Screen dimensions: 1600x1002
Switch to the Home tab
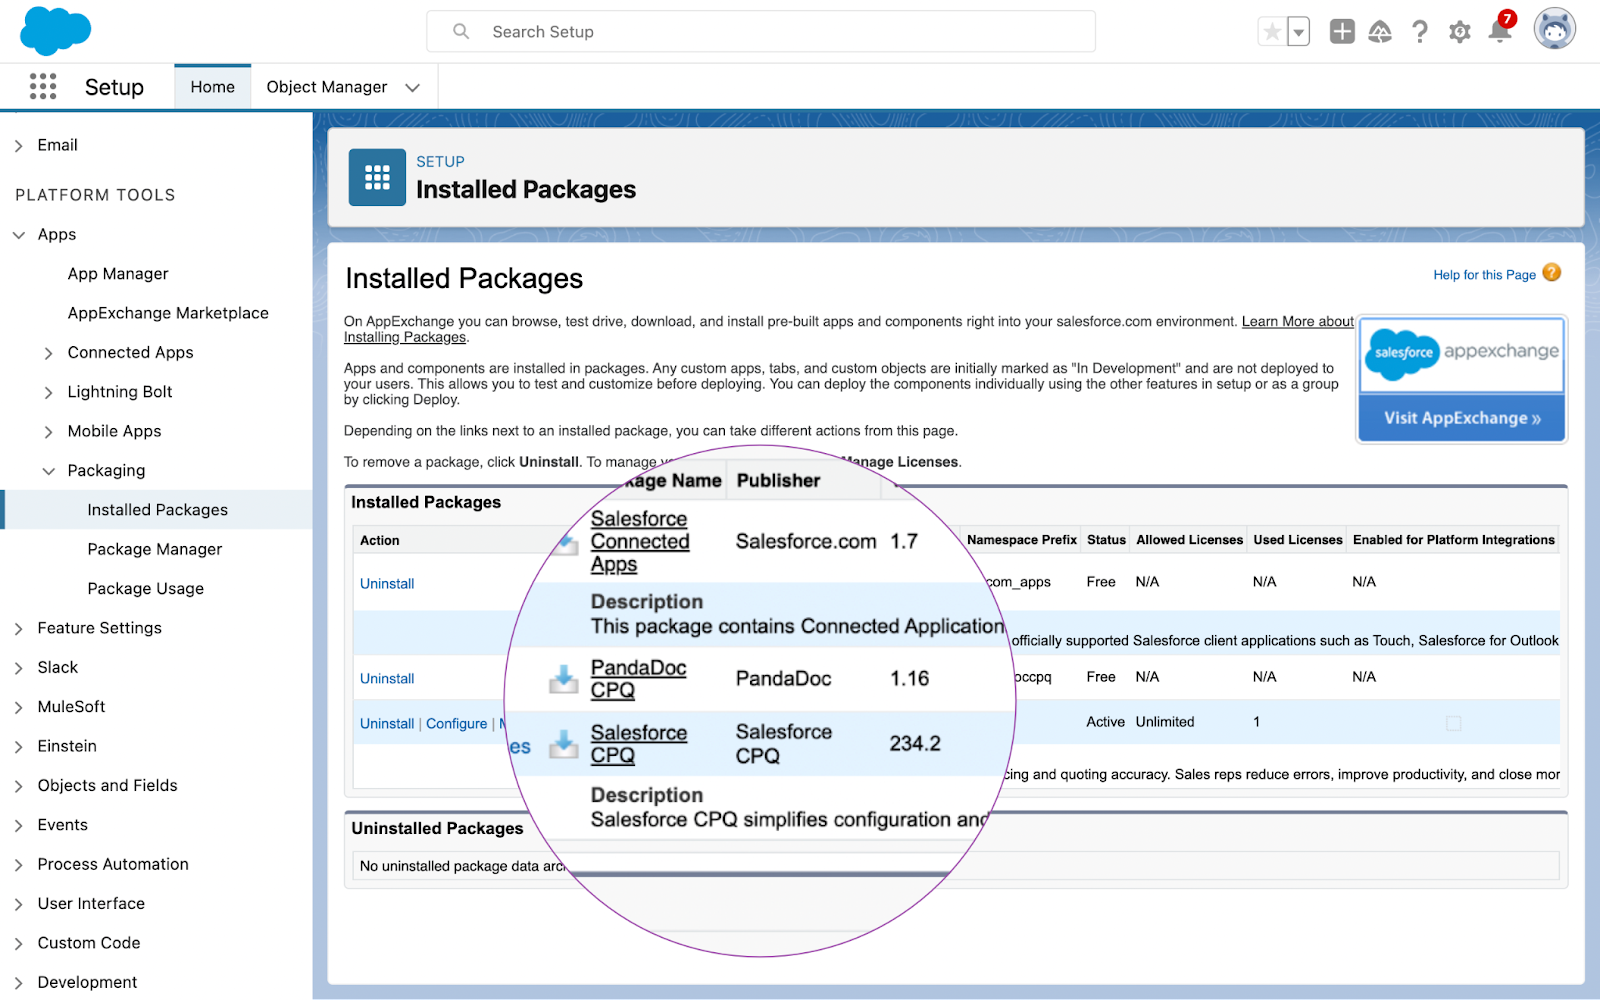point(213,87)
